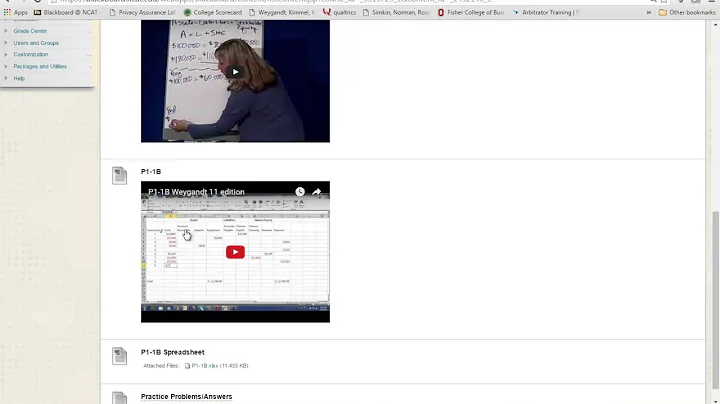Open the Simkin, Norman bookmark
Screen dimensions: 720x404
pyautogui.click(x=396, y=12)
